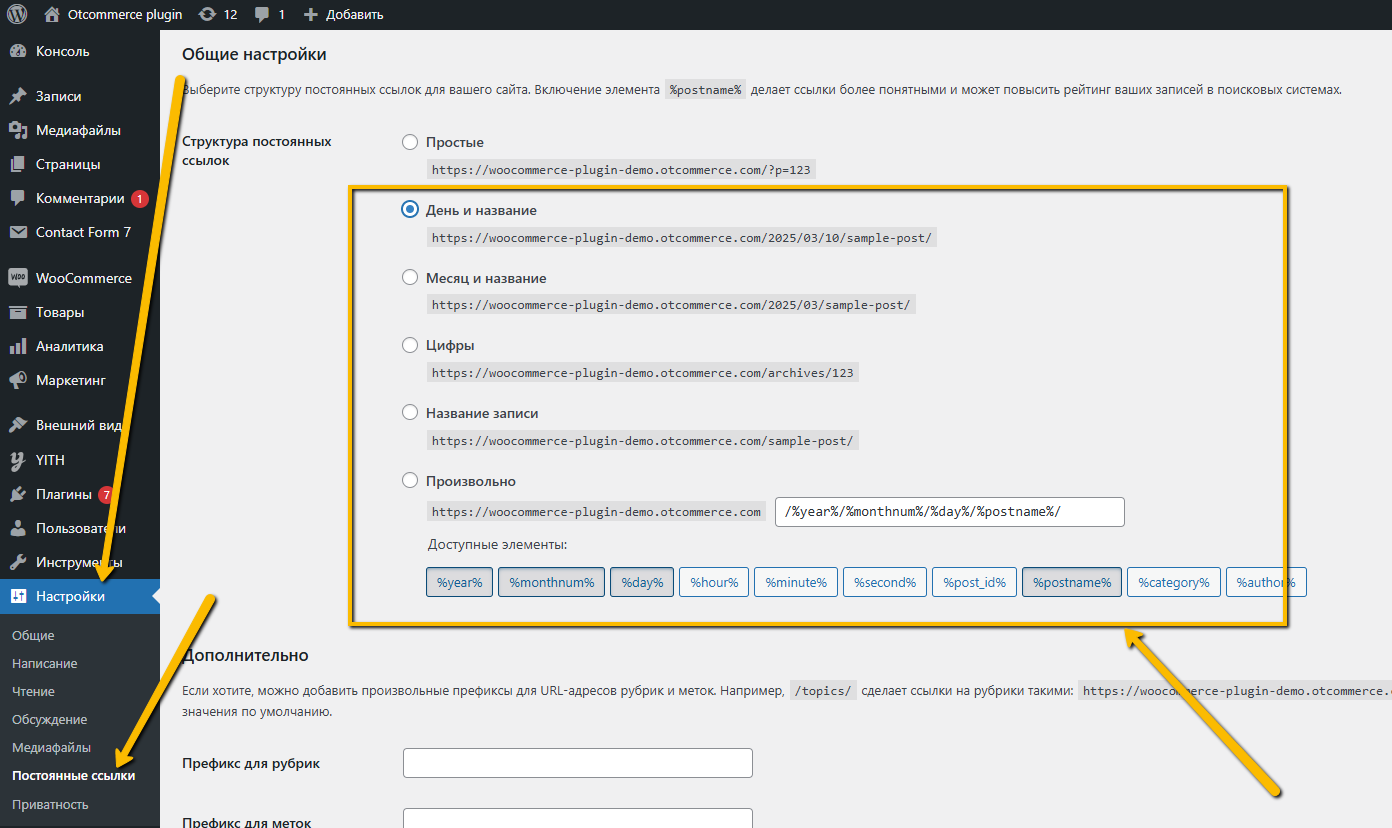Click the Contact Form 7 envelope icon
Screen dimensions: 1392x828
tap(18, 232)
